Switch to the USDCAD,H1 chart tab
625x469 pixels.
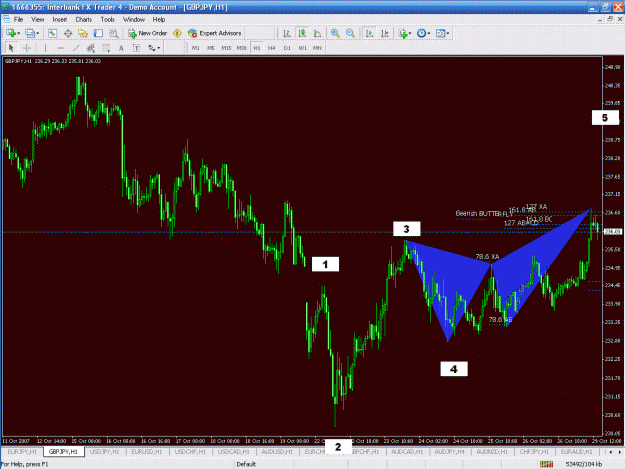pos(234,452)
